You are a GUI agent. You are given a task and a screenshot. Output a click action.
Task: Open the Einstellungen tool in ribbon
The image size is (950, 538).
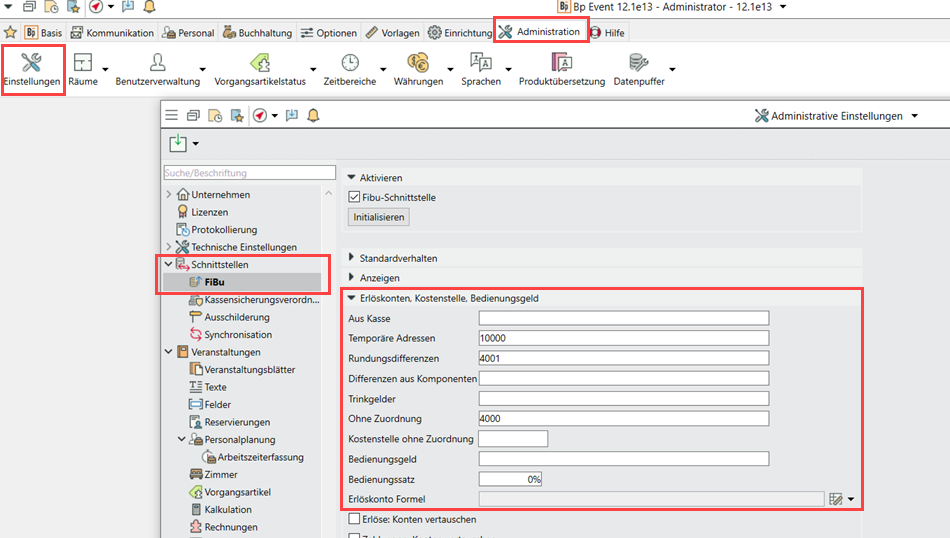[31, 64]
